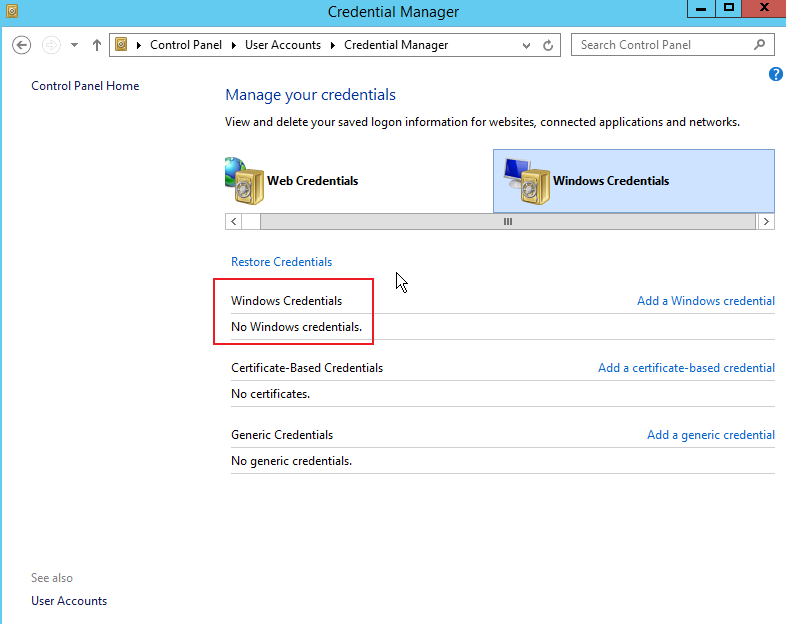Expand the breadcrumb arrow before Control Panel
This screenshot has height=624, width=786.
[x=139, y=45]
